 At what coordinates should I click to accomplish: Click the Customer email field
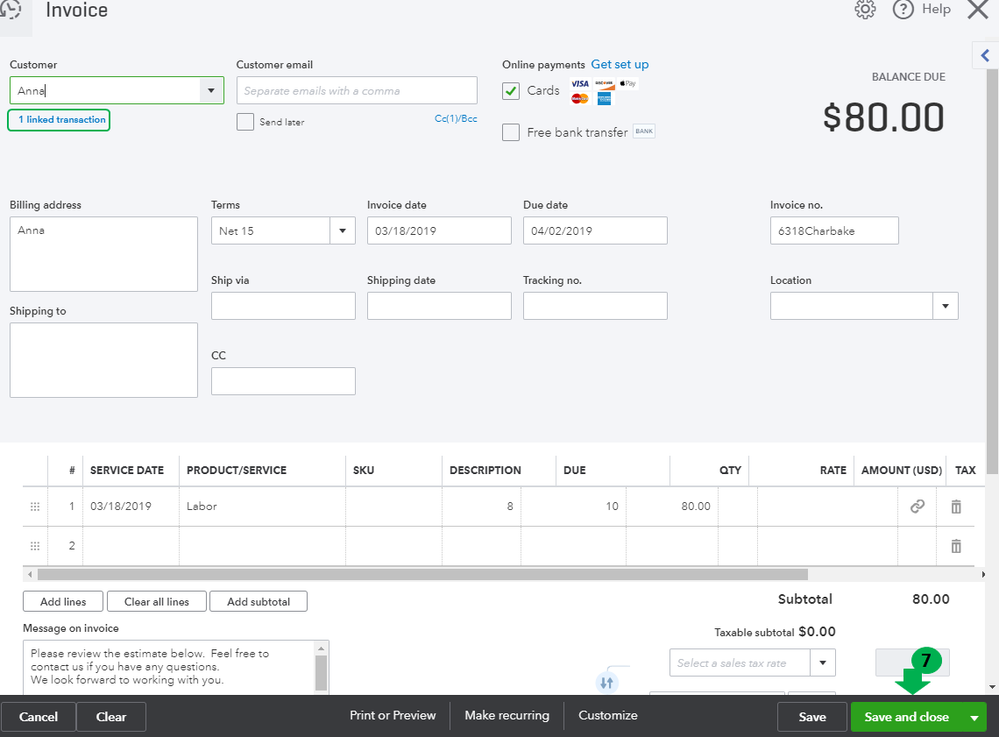pyautogui.click(x=357, y=90)
